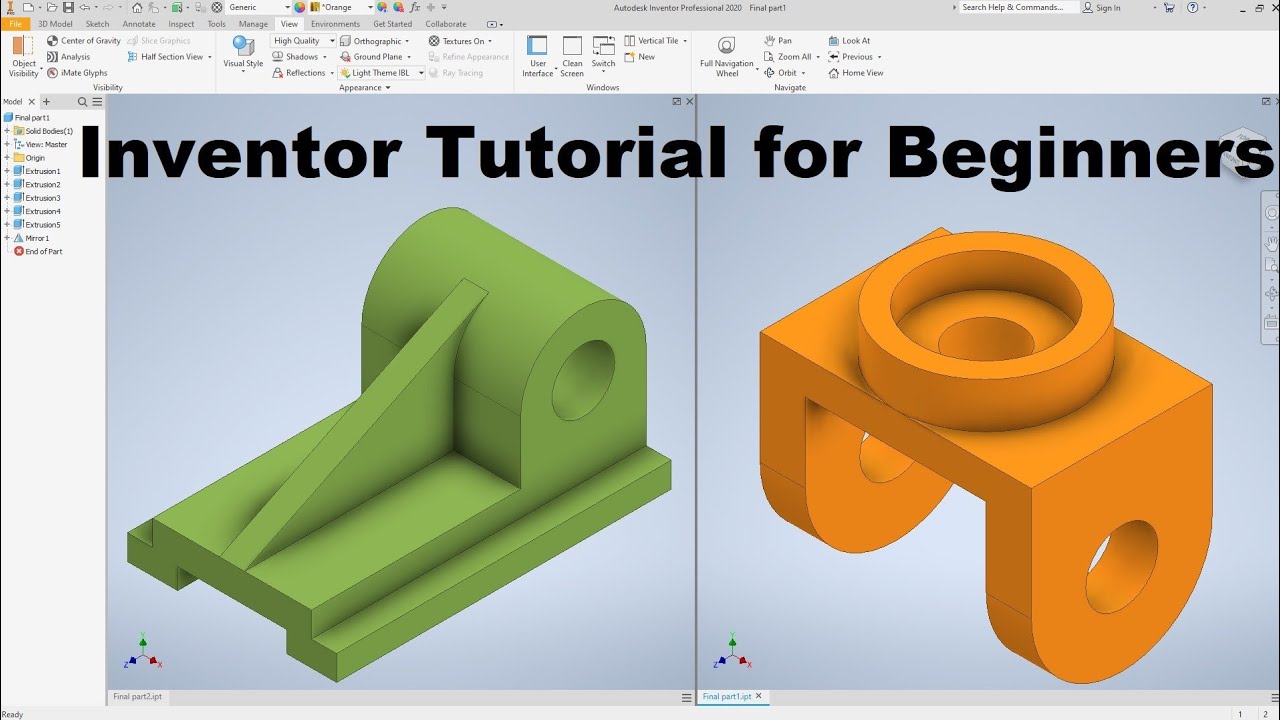The image size is (1280, 720).
Task: Select End of Part marker
Action: tap(38, 251)
